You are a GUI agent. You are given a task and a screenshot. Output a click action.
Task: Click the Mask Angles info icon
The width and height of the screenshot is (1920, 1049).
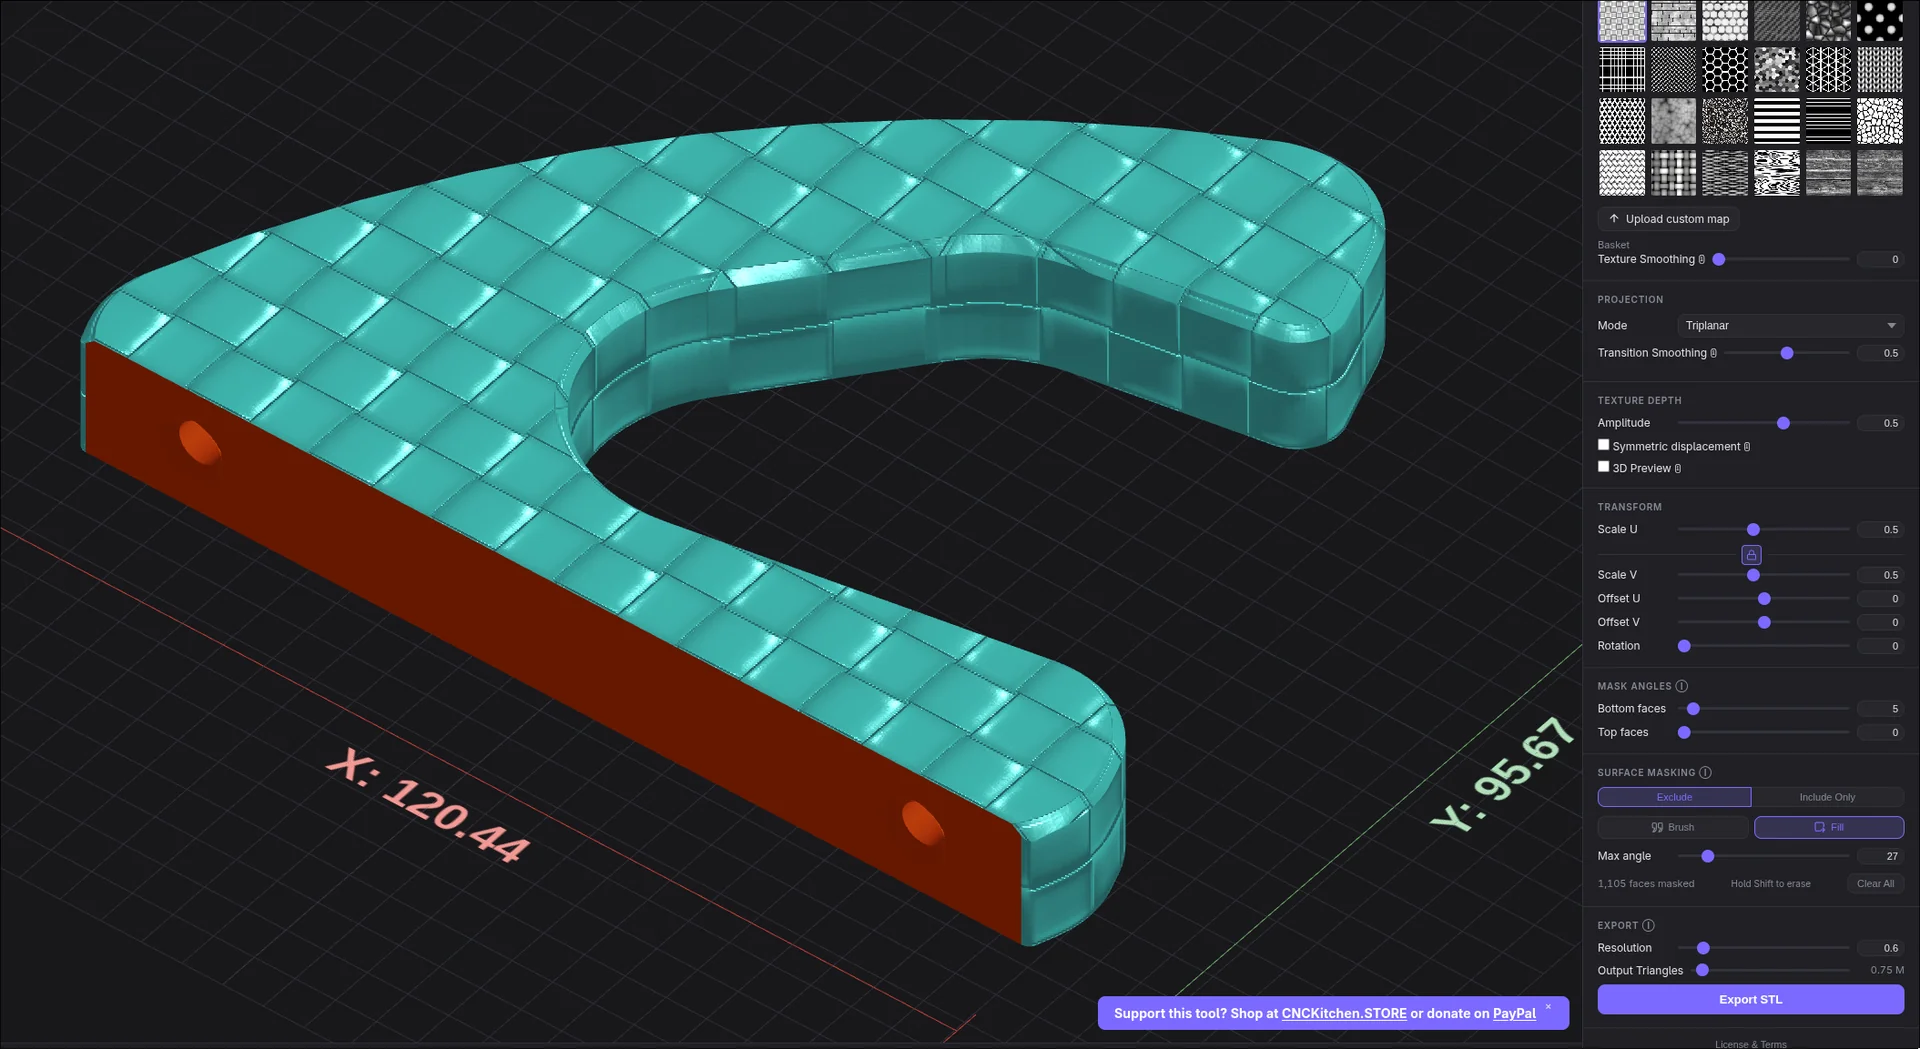point(1681,686)
